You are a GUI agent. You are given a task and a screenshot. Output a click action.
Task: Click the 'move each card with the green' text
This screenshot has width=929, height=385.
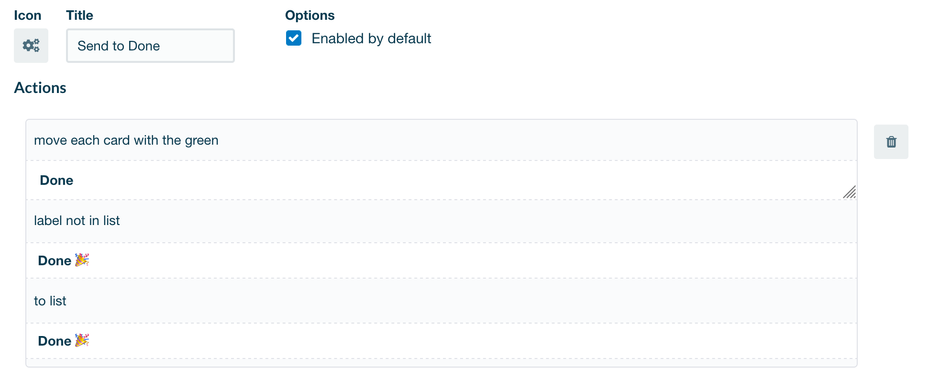coord(126,140)
